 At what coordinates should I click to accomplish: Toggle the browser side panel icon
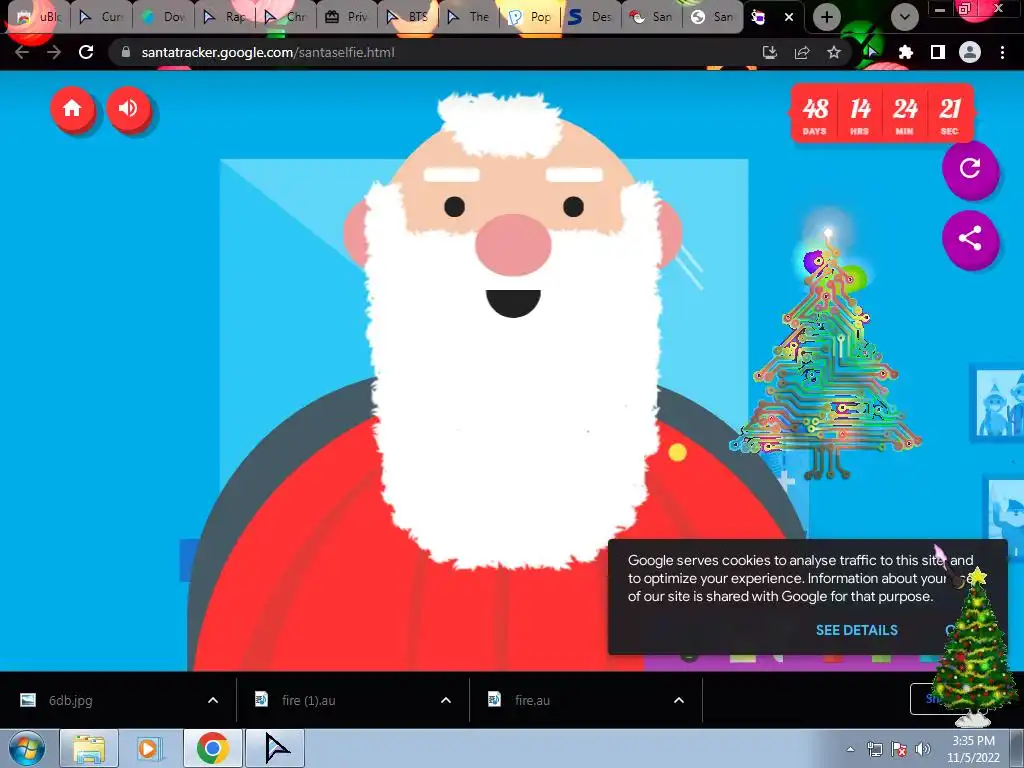pos(938,52)
